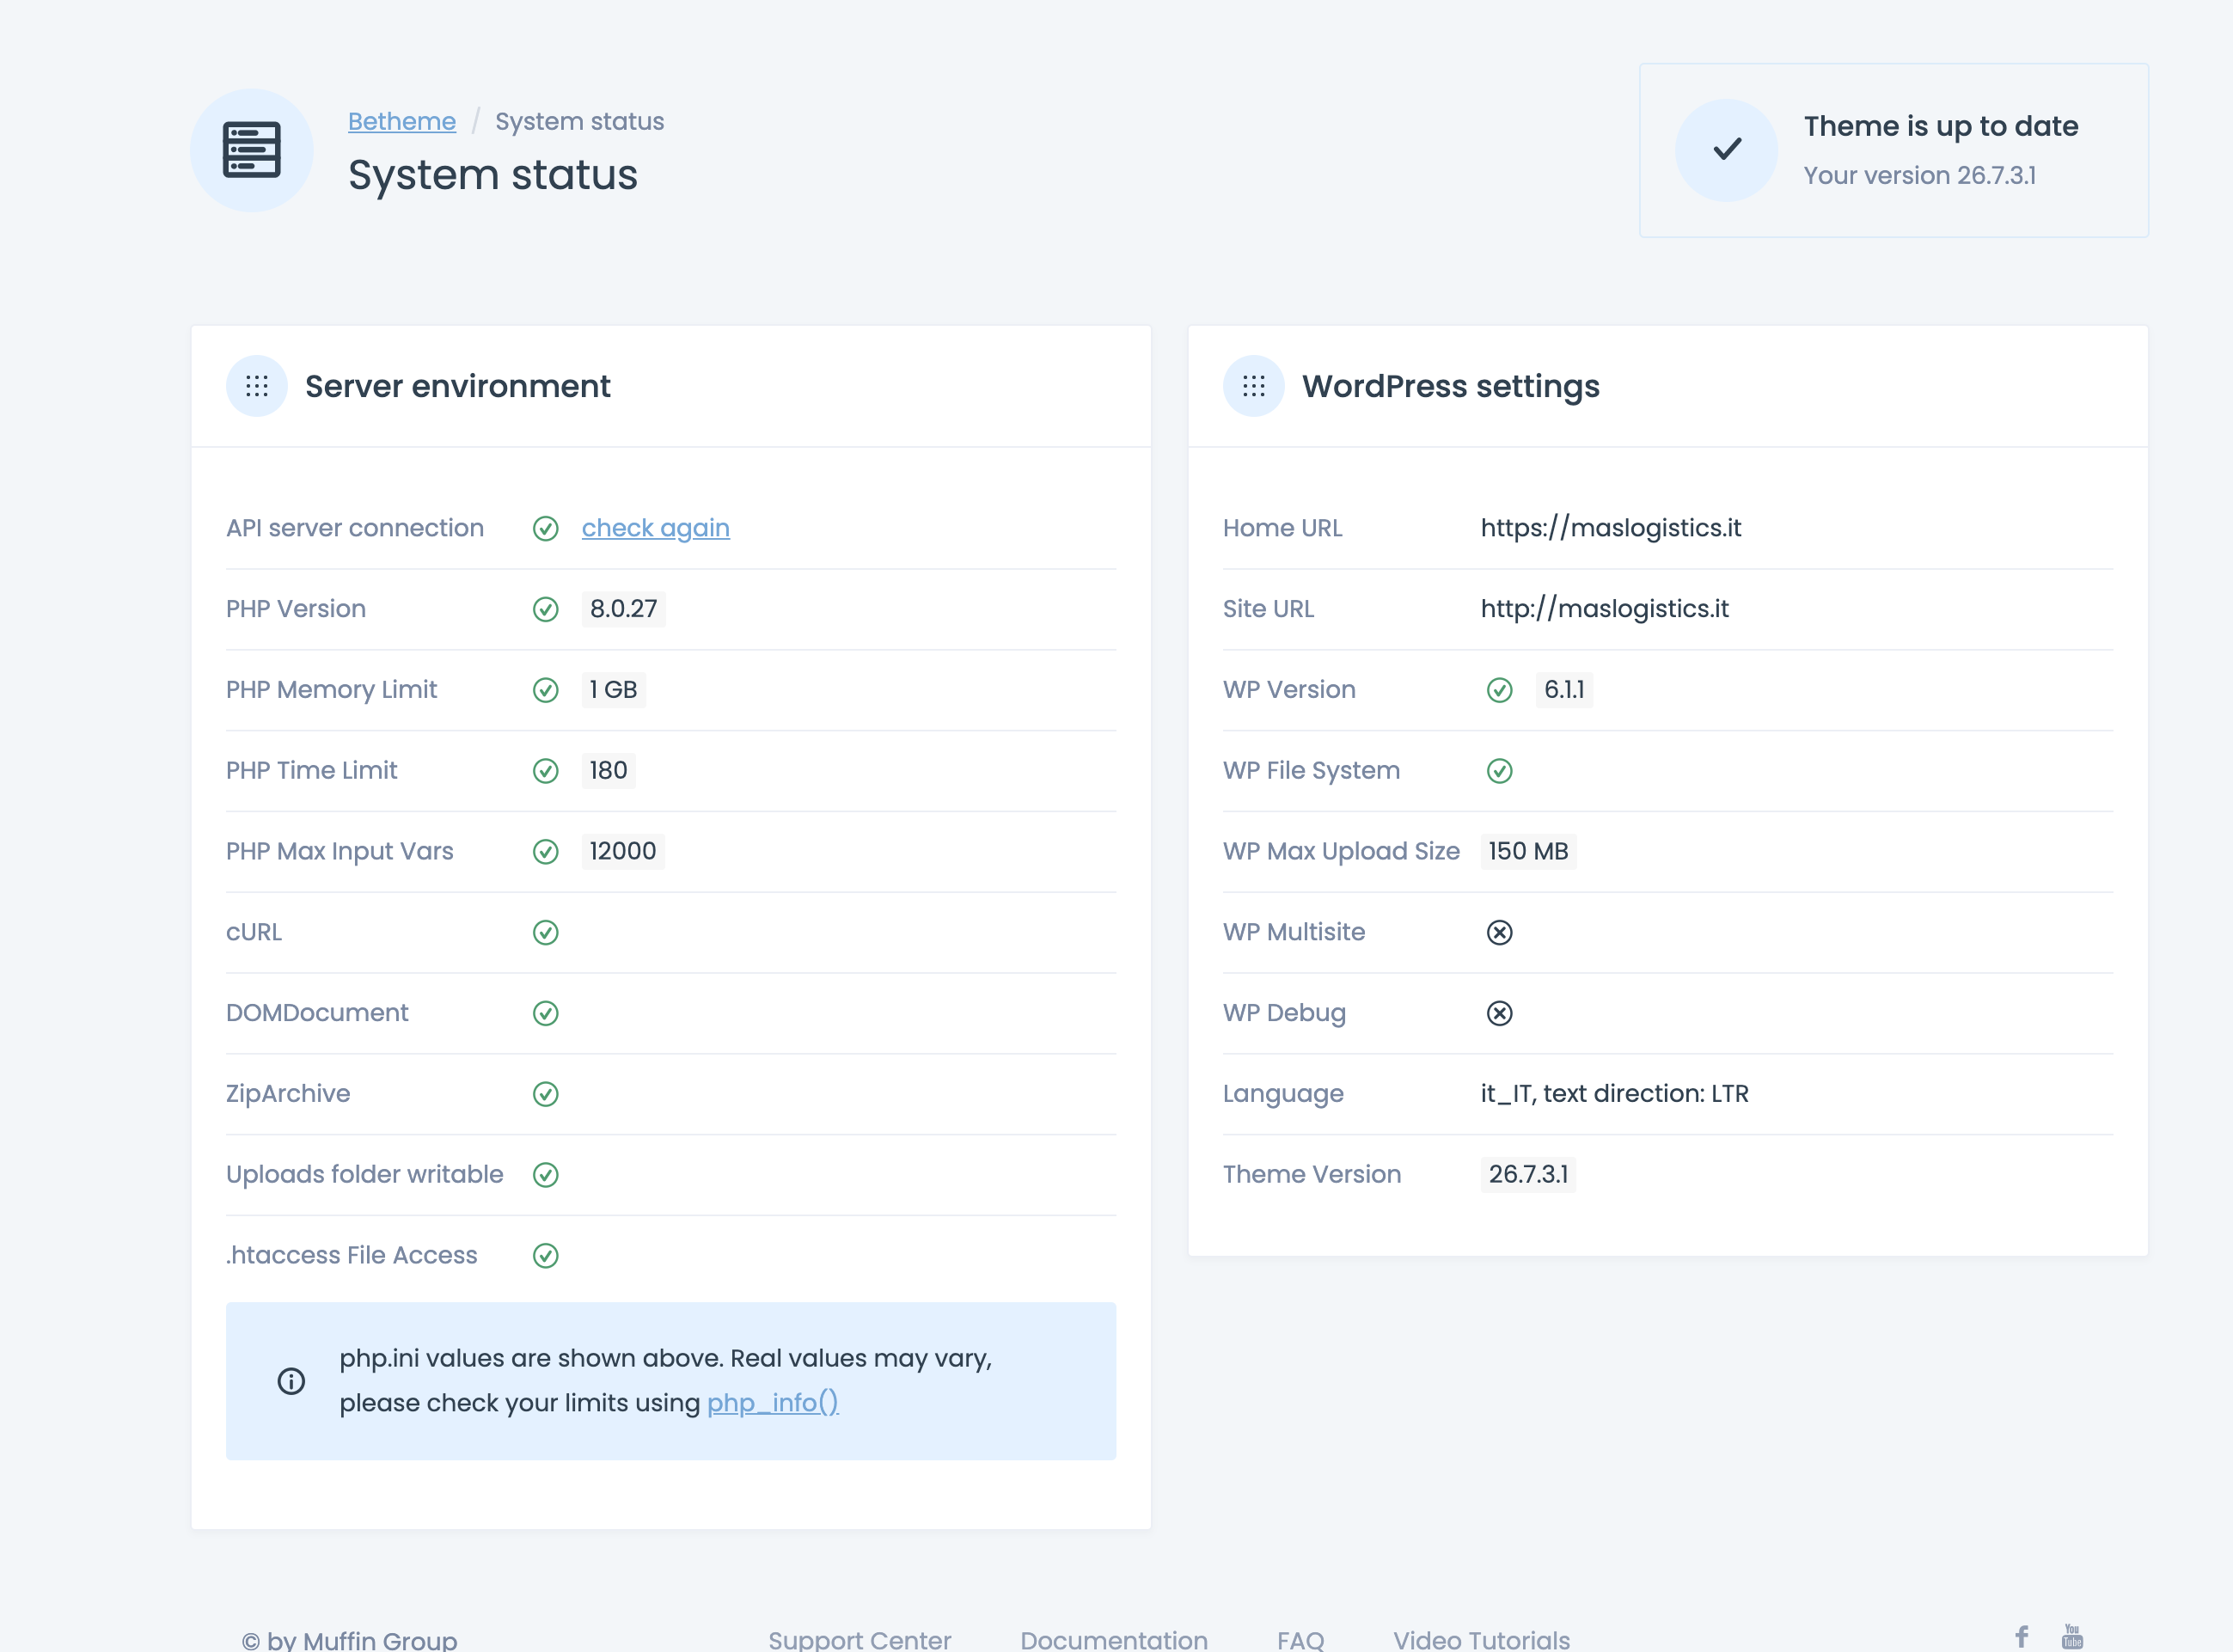Image resolution: width=2233 pixels, height=1652 pixels.
Task: Click the upload size value 150 MB
Action: pos(1528,851)
